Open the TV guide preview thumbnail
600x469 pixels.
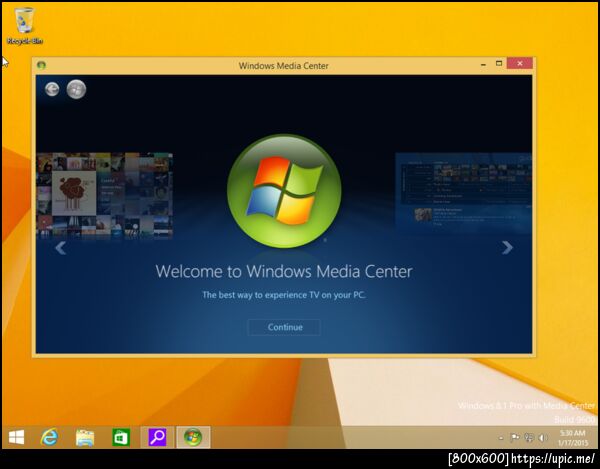click(x=463, y=193)
